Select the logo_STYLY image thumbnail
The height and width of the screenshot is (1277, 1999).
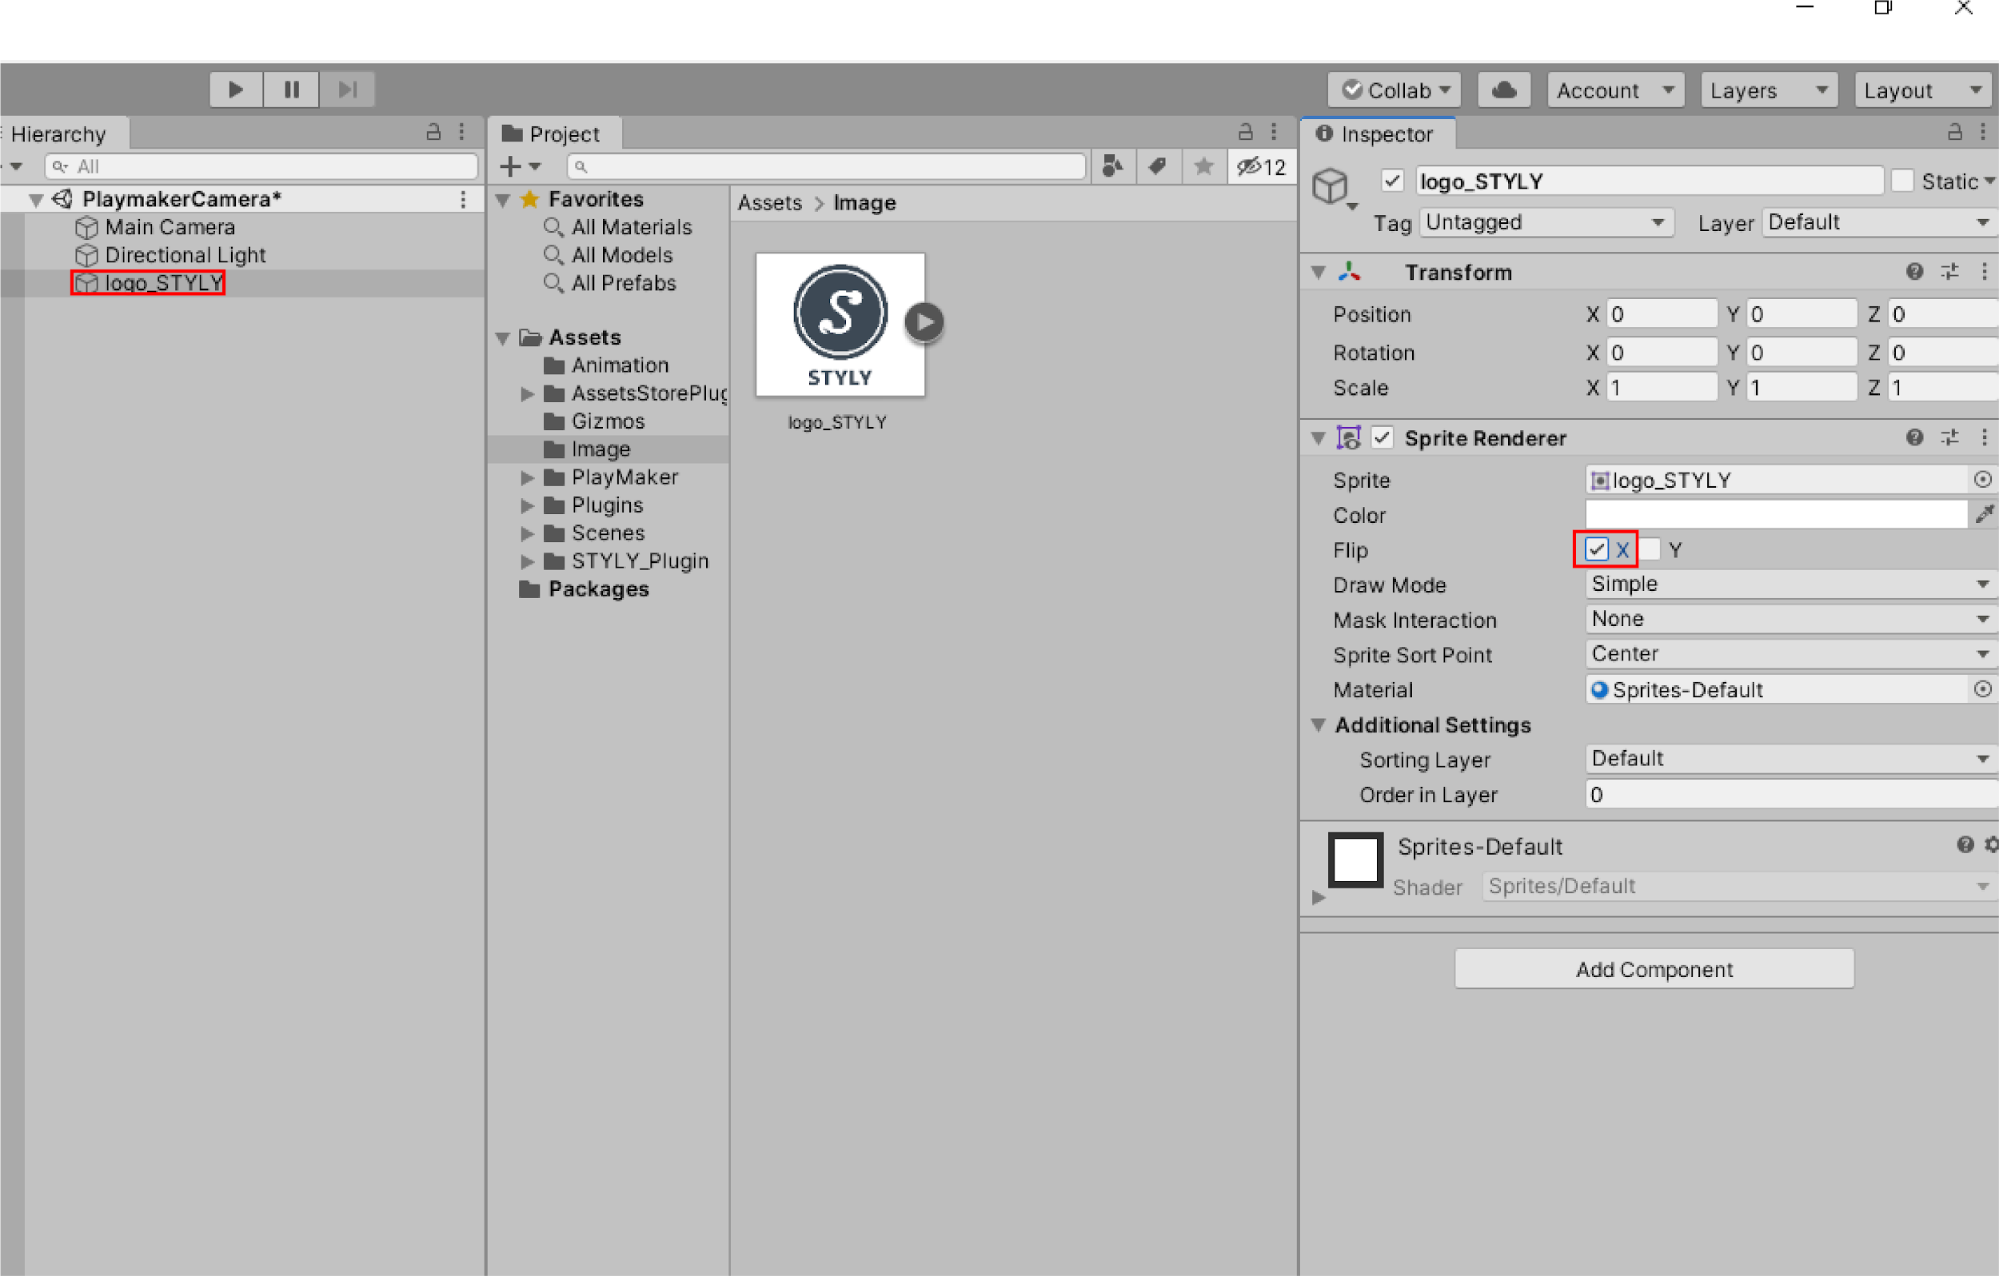[839, 325]
